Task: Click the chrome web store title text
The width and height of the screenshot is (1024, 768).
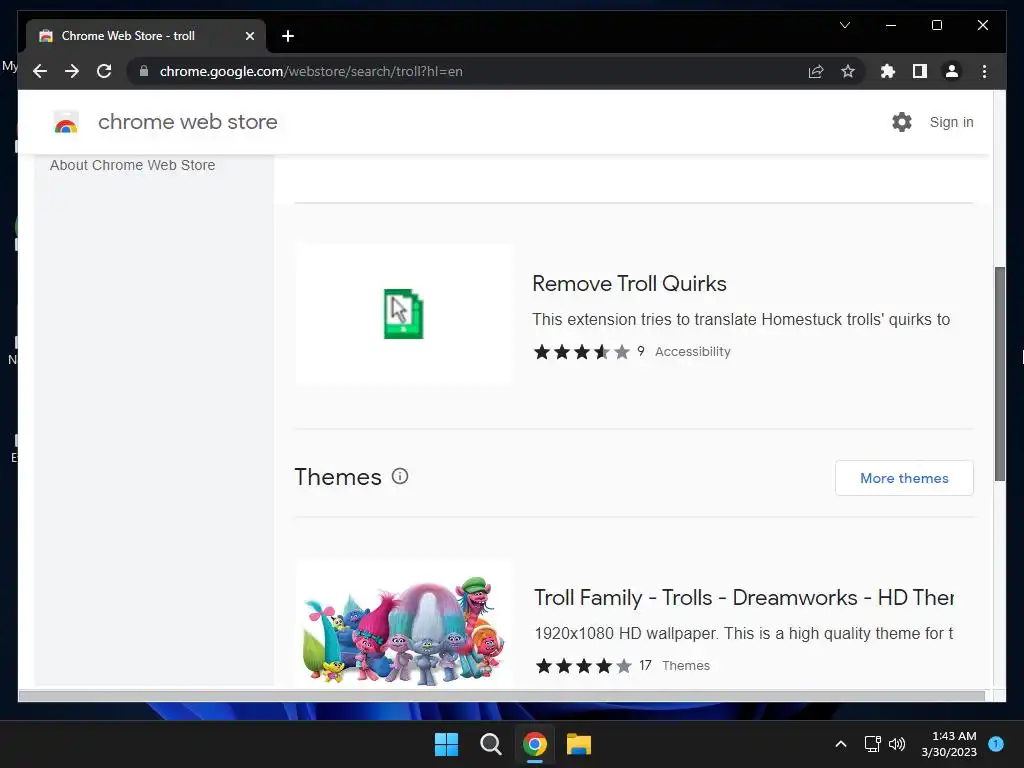Action: click(187, 122)
